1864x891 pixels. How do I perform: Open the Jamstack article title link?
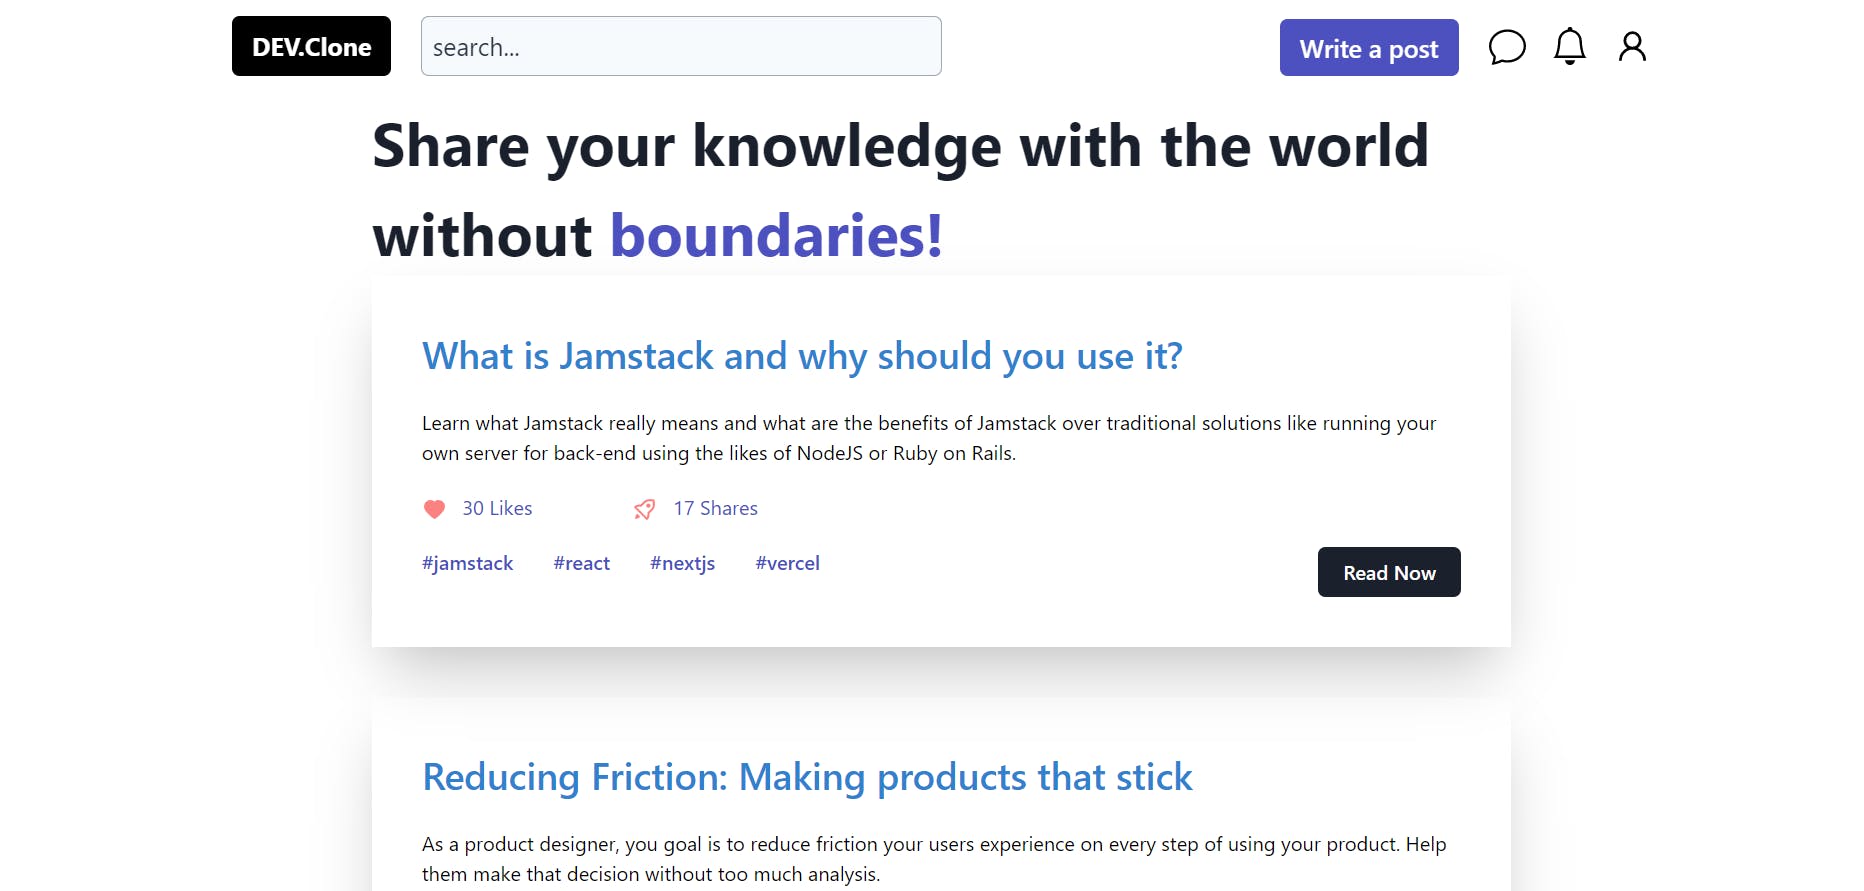[802, 356]
